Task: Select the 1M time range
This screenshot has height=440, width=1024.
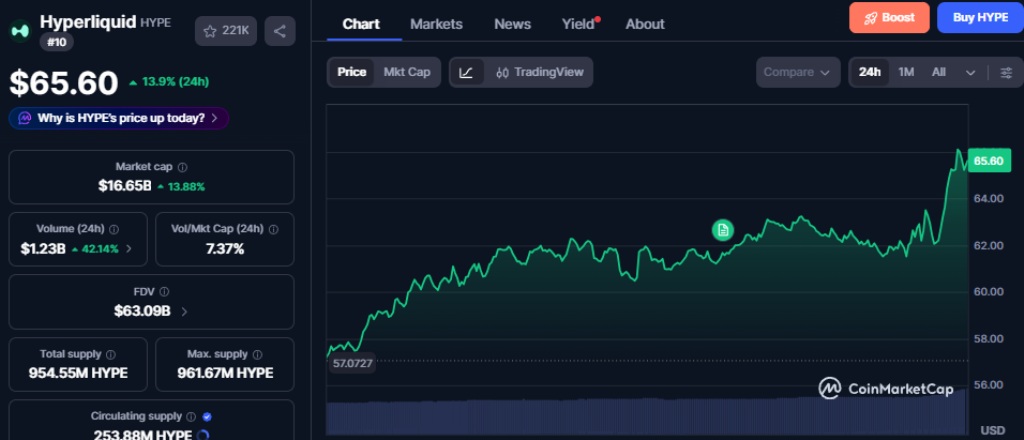Action: point(906,72)
